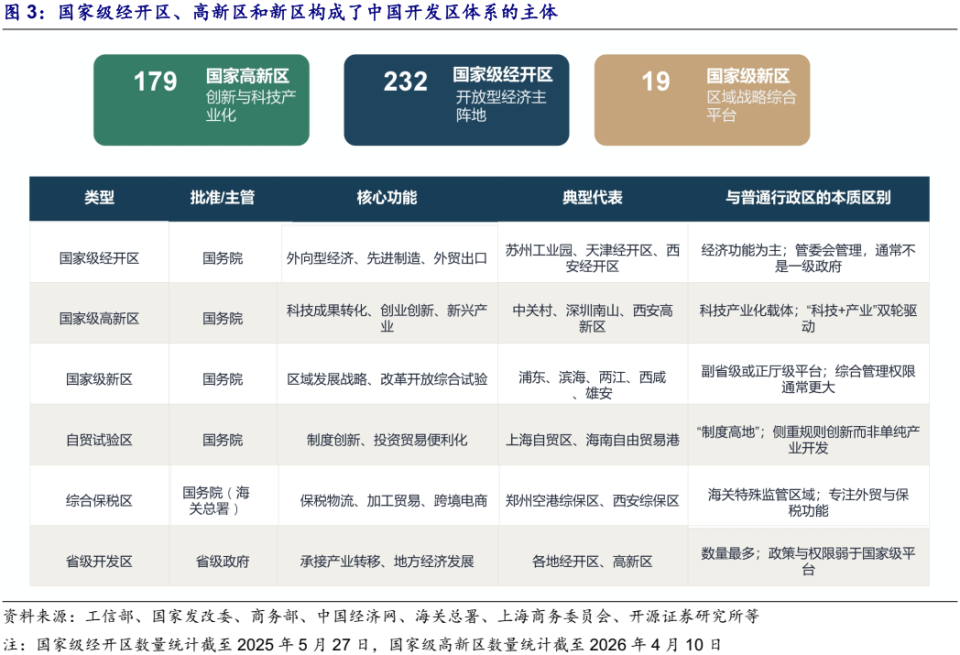Click the tan 19 国家级新区 card

pos(702,100)
